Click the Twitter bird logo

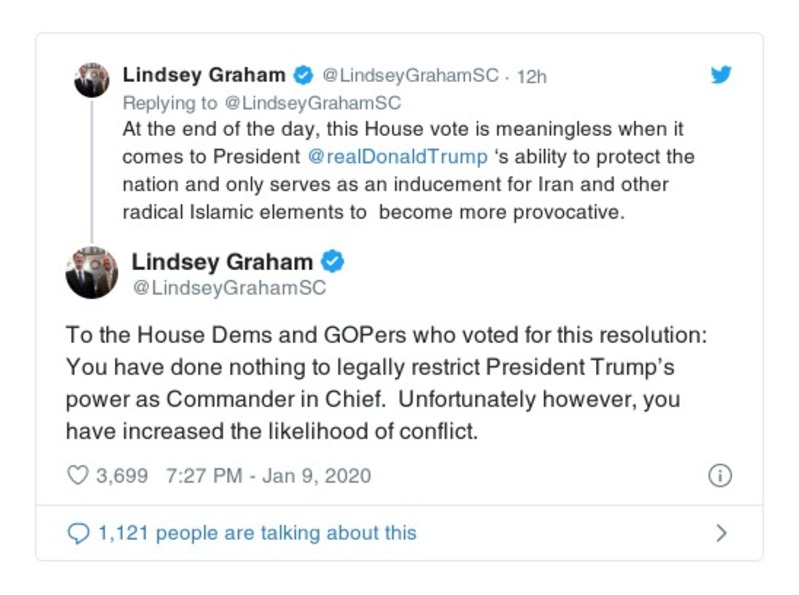tap(721, 76)
